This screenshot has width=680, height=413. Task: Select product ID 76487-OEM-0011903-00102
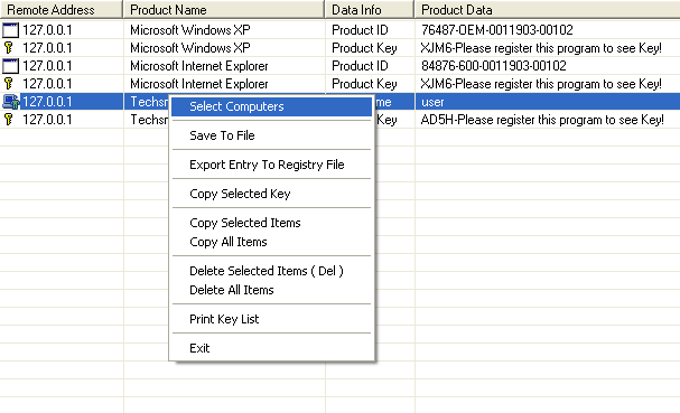pyautogui.click(x=497, y=30)
